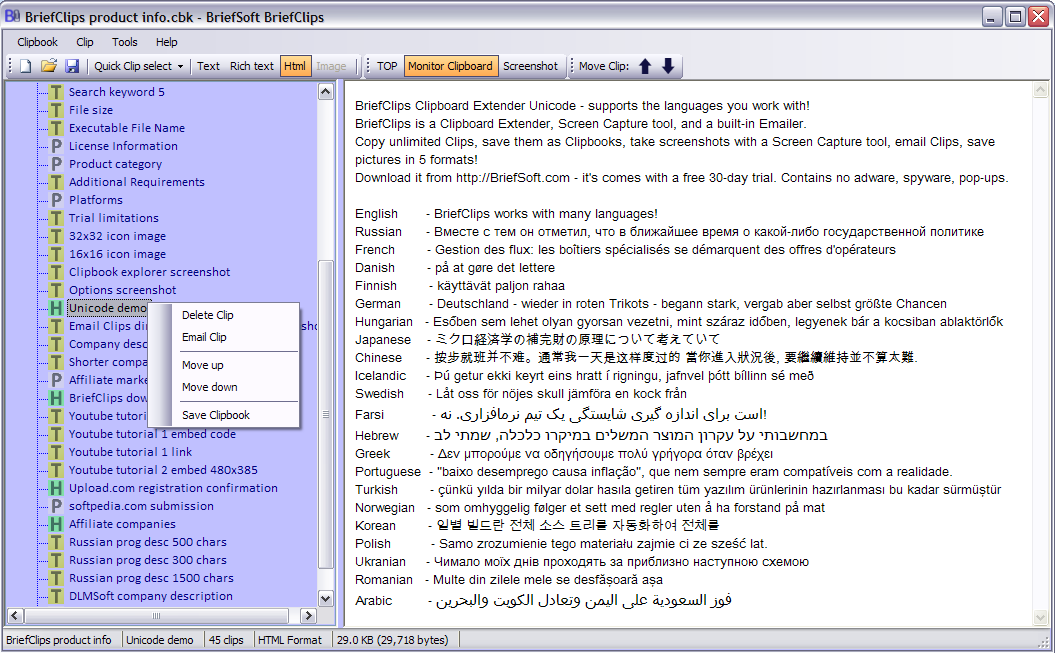Click the clip list horizontal scroll left arrow

pyautogui.click(x=15, y=615)
